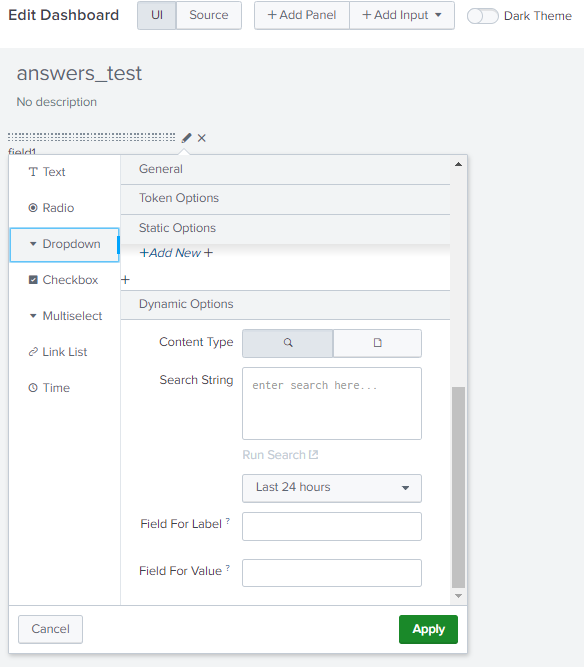Select the Checkbox input type
Screen dimensions: 584x667
tap(63, 280)
